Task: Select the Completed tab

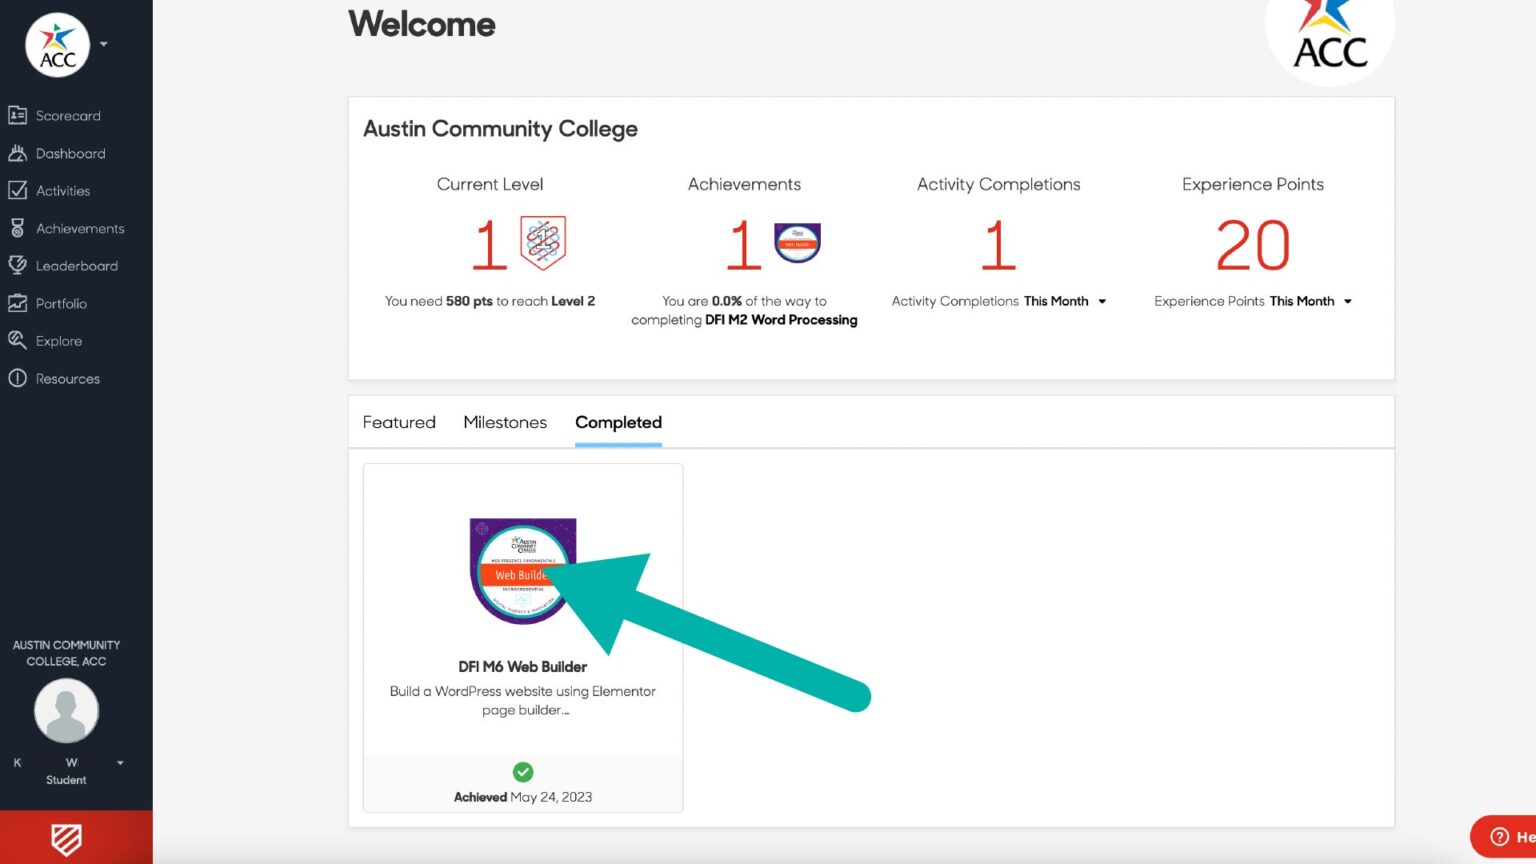Action: click(x=618, y=422)
